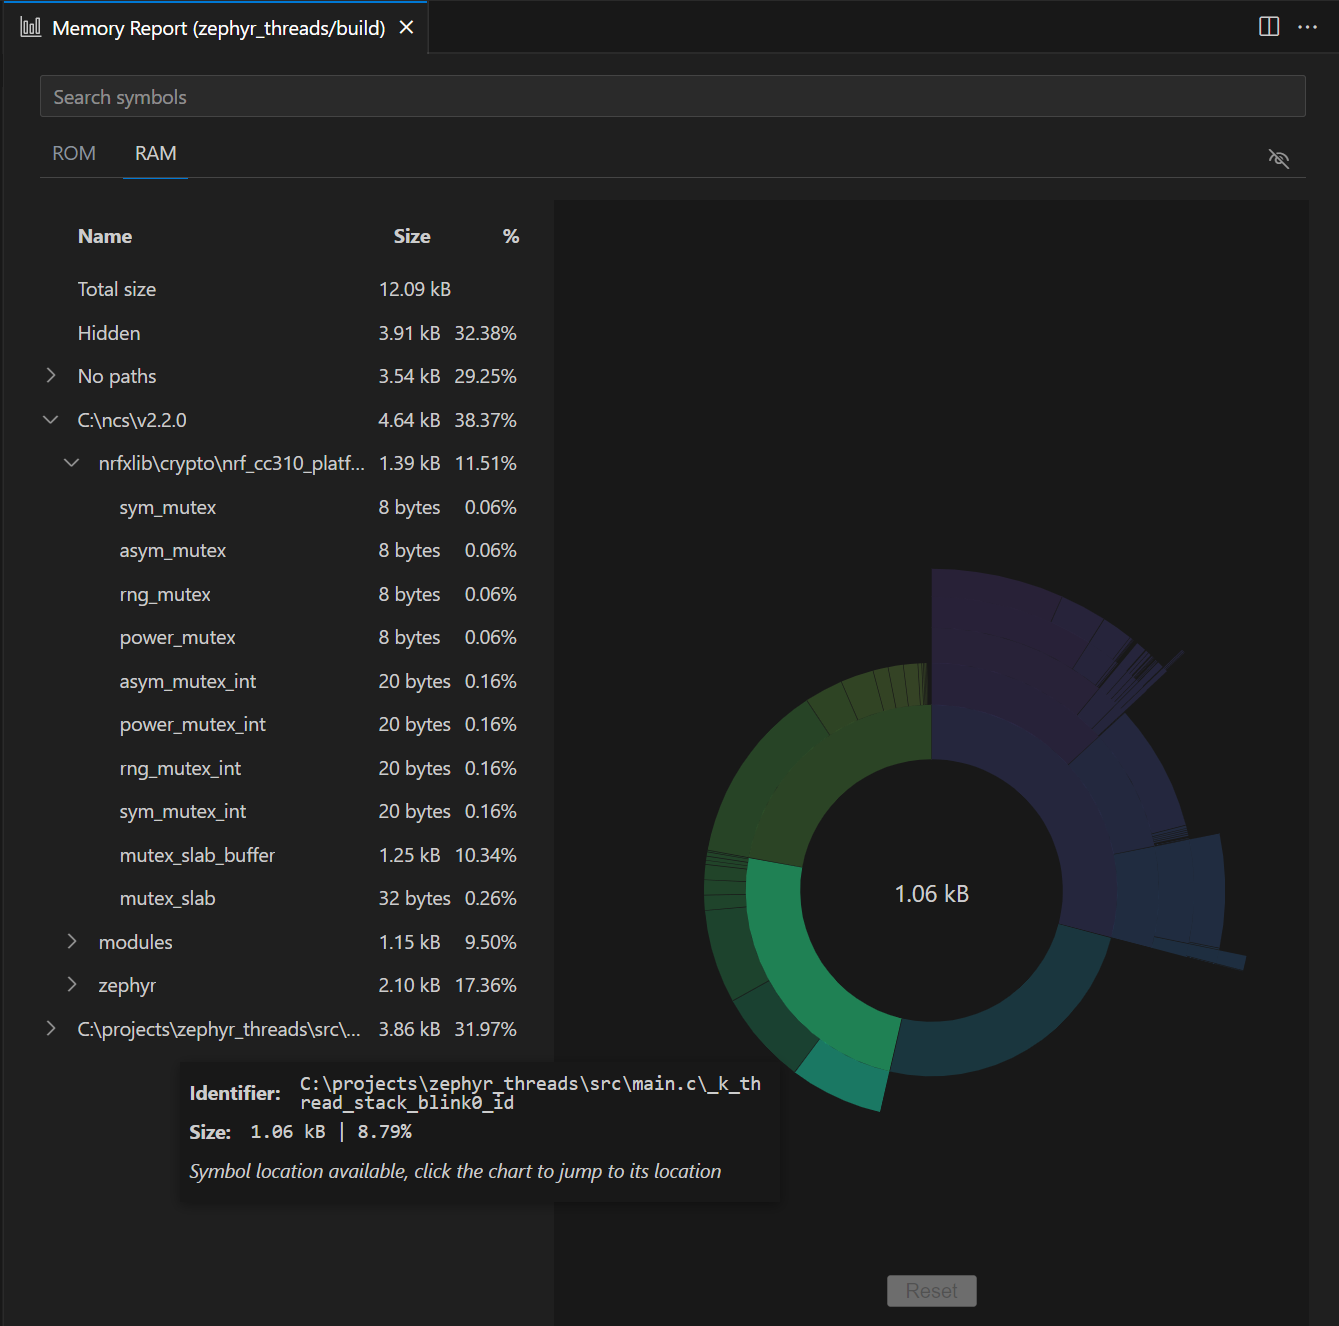The width and height of the screenshot is (1339, 1326).
Task: Split the editor with split icon
Action: coord(1269,27)
